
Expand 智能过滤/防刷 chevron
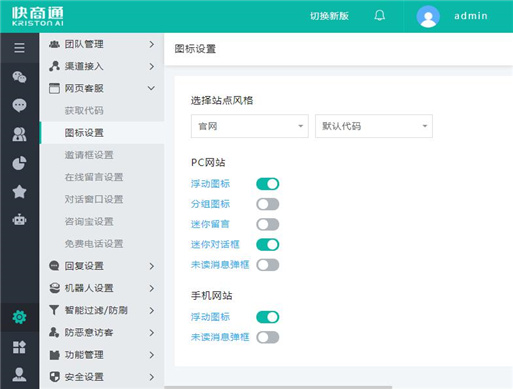tap(151, 310)
